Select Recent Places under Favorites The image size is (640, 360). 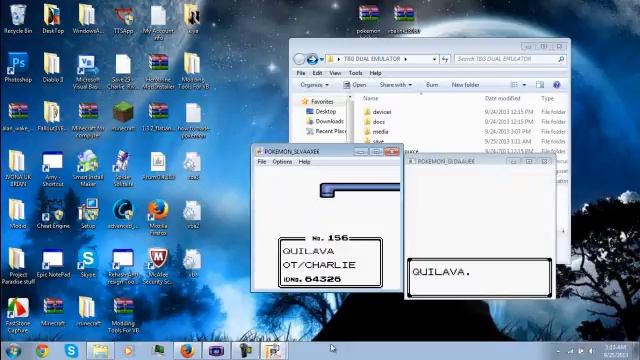pyautogui.click(x=326, y=131)
